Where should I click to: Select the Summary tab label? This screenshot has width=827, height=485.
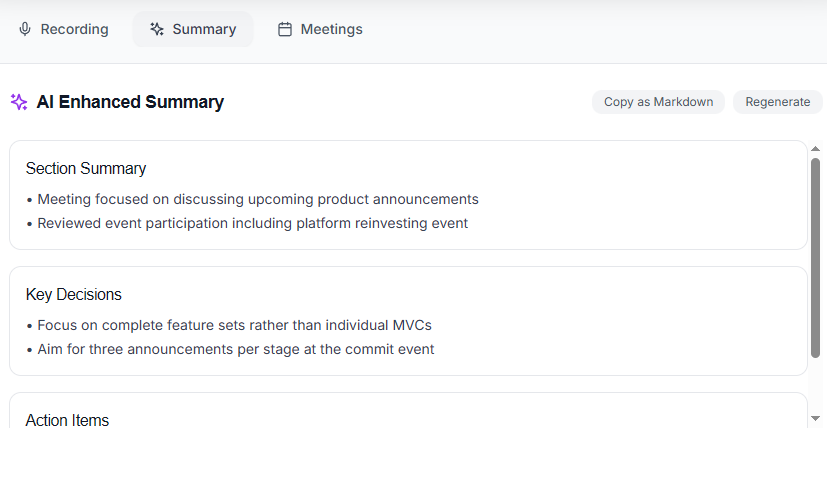coord(204,30)
